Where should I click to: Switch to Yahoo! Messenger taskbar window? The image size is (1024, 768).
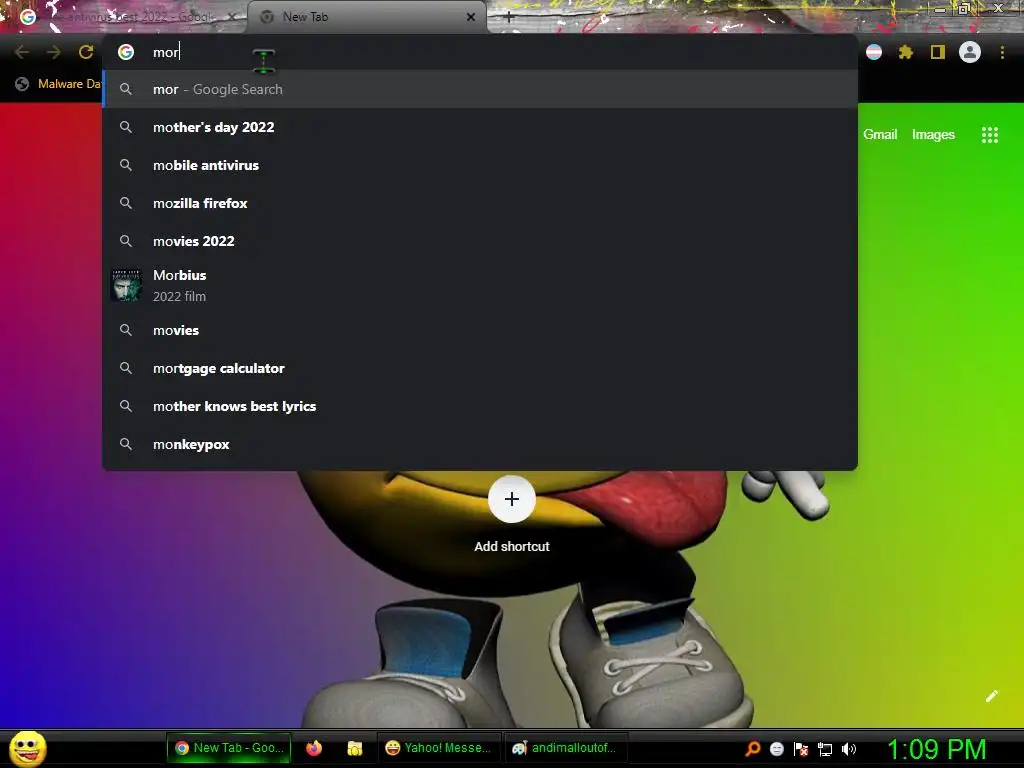(438, 748)
